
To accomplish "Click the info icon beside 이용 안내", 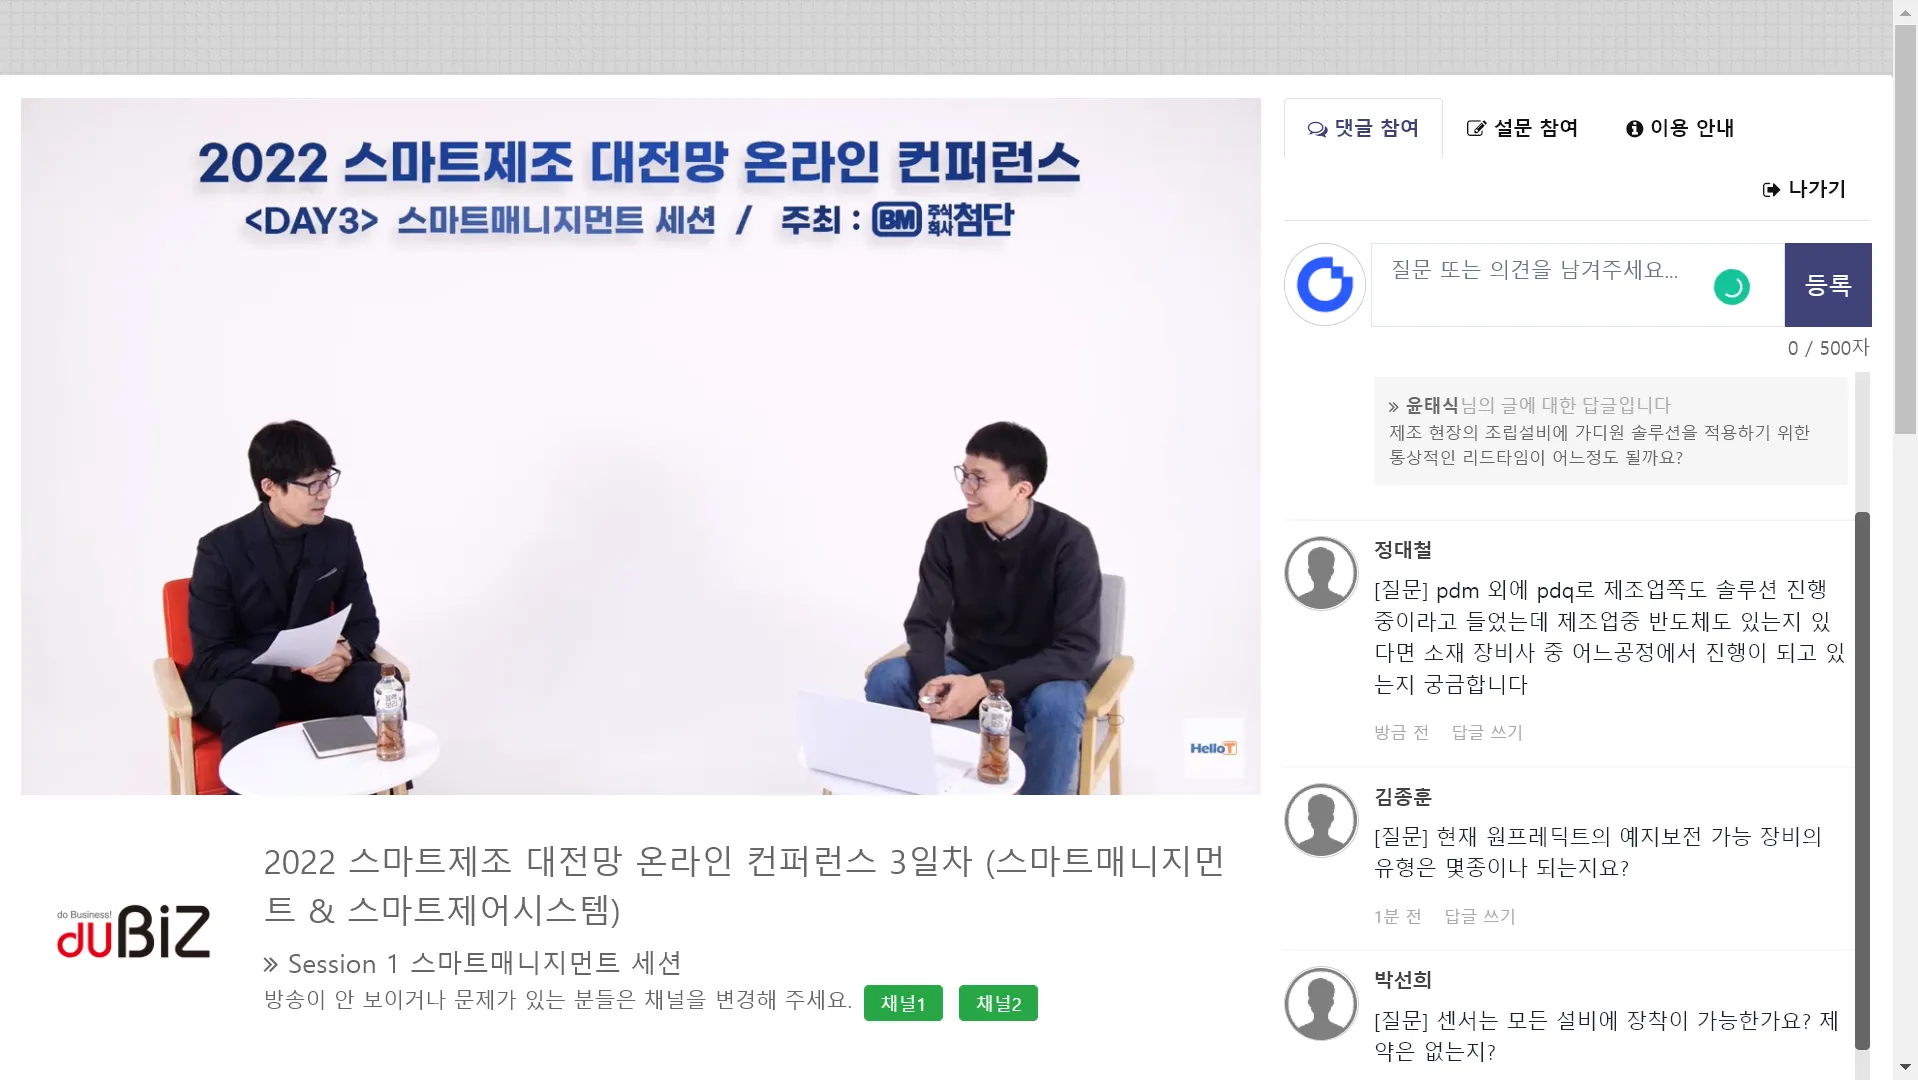I will [1634, 128].
